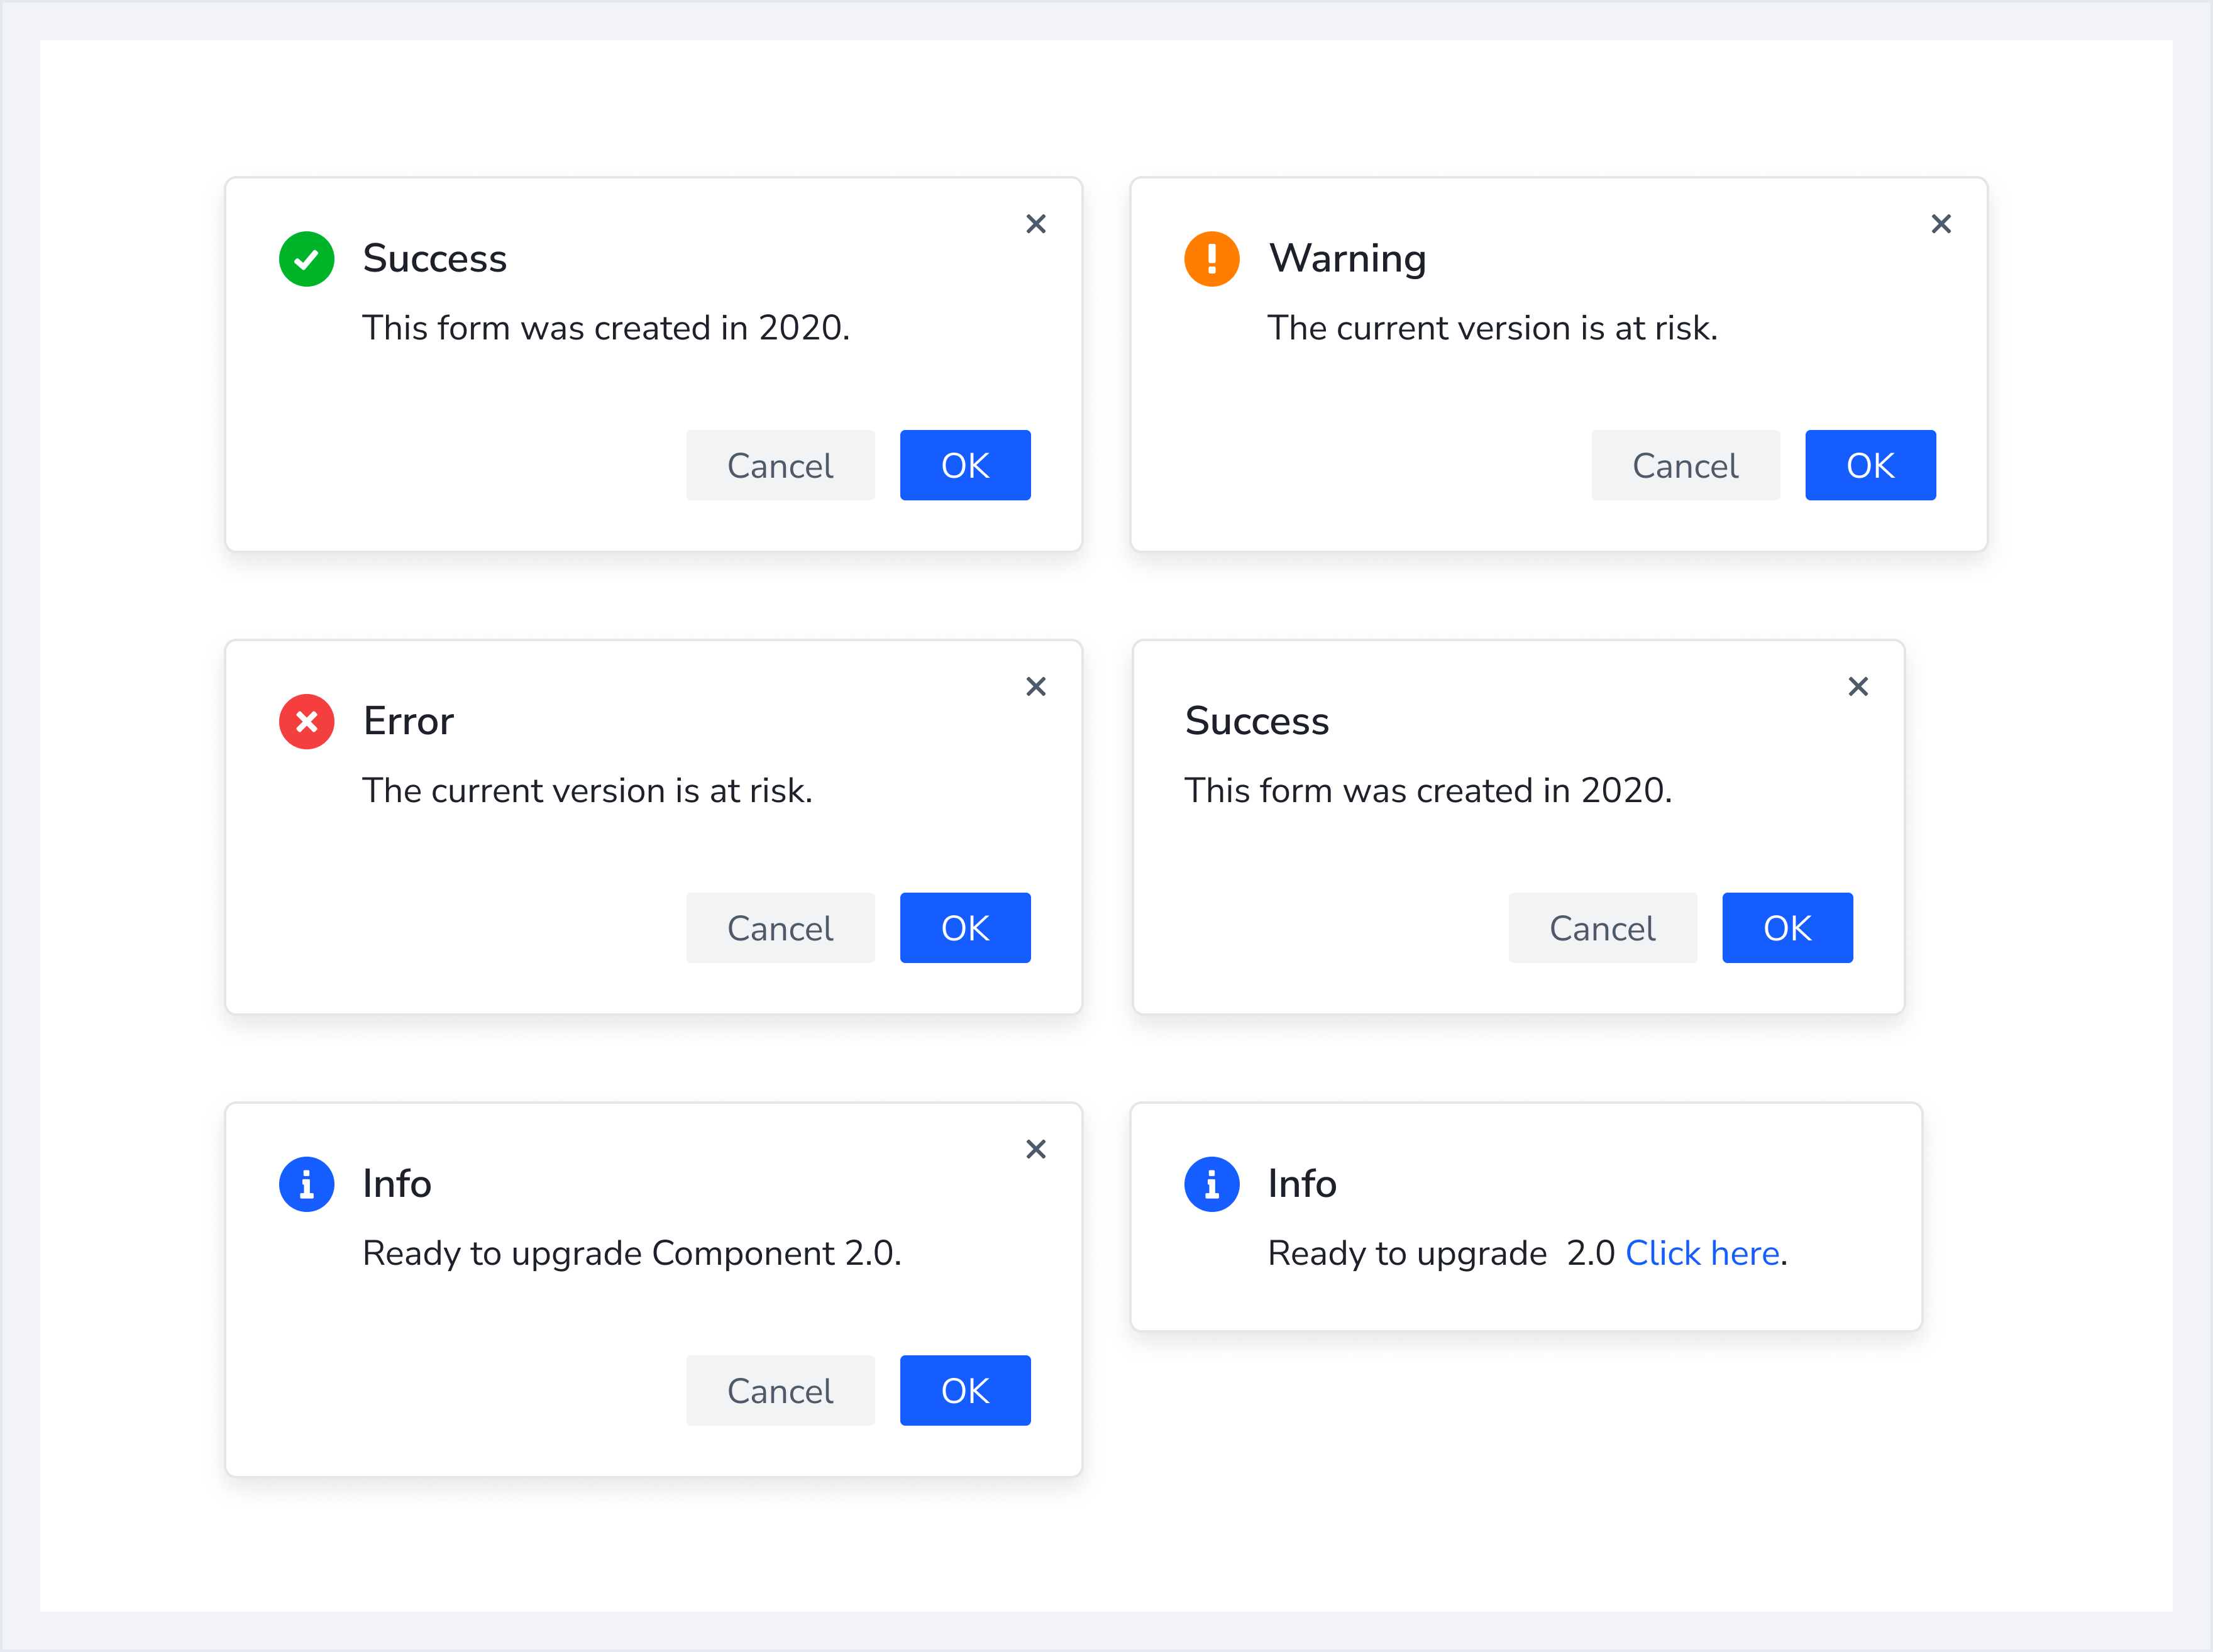
Task: Close the Info dialog with X
Action: click(1035, 1149)
